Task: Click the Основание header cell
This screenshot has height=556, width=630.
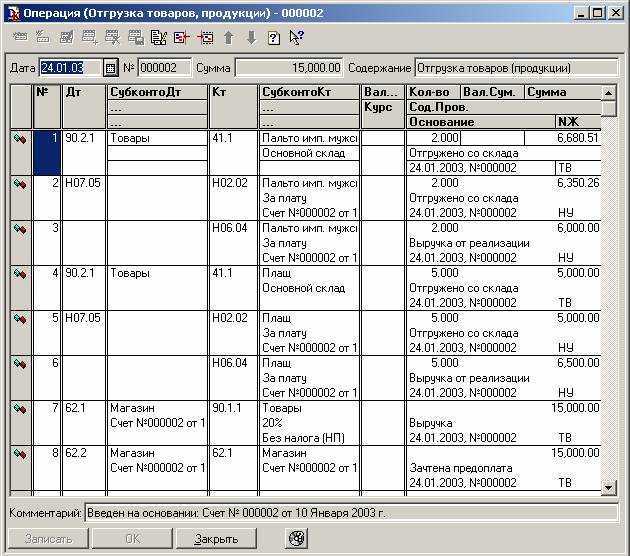Action: 481,122
